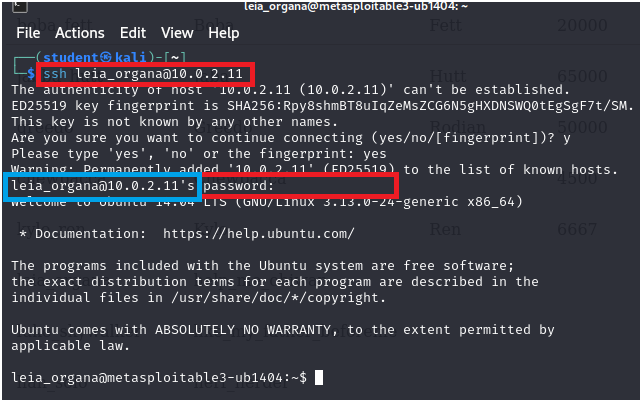Viewport: 642px width, 402px height.
Task: Click the dollar sign prompt symbol
Action: (x=31, y=74)
